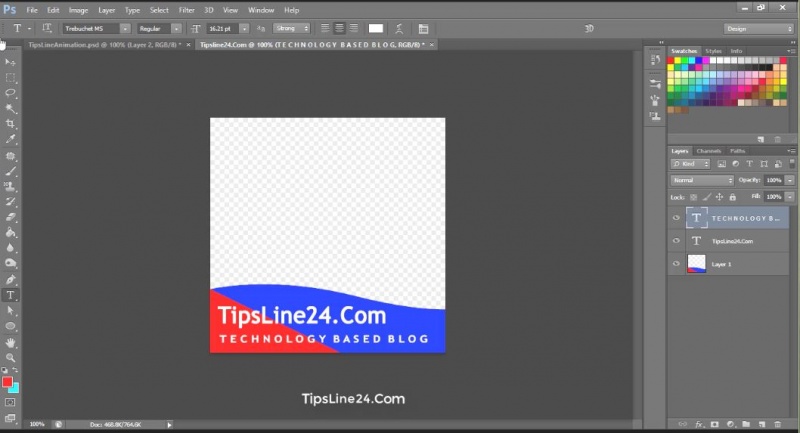This screenshot has width=800, height=433.
Task: Switch to the Channels tab
Action: pos(709,151)
